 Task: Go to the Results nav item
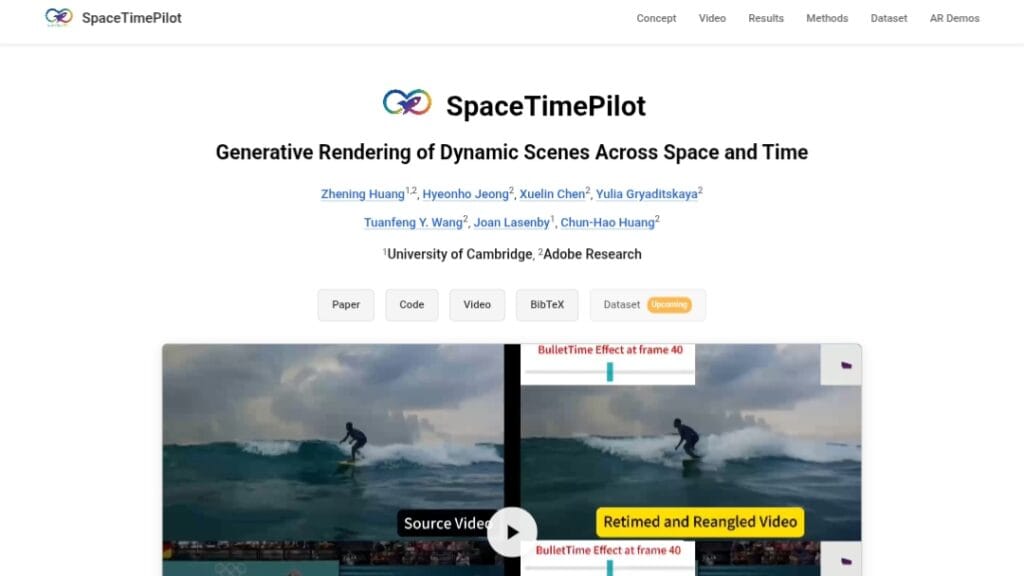point(766,18)
